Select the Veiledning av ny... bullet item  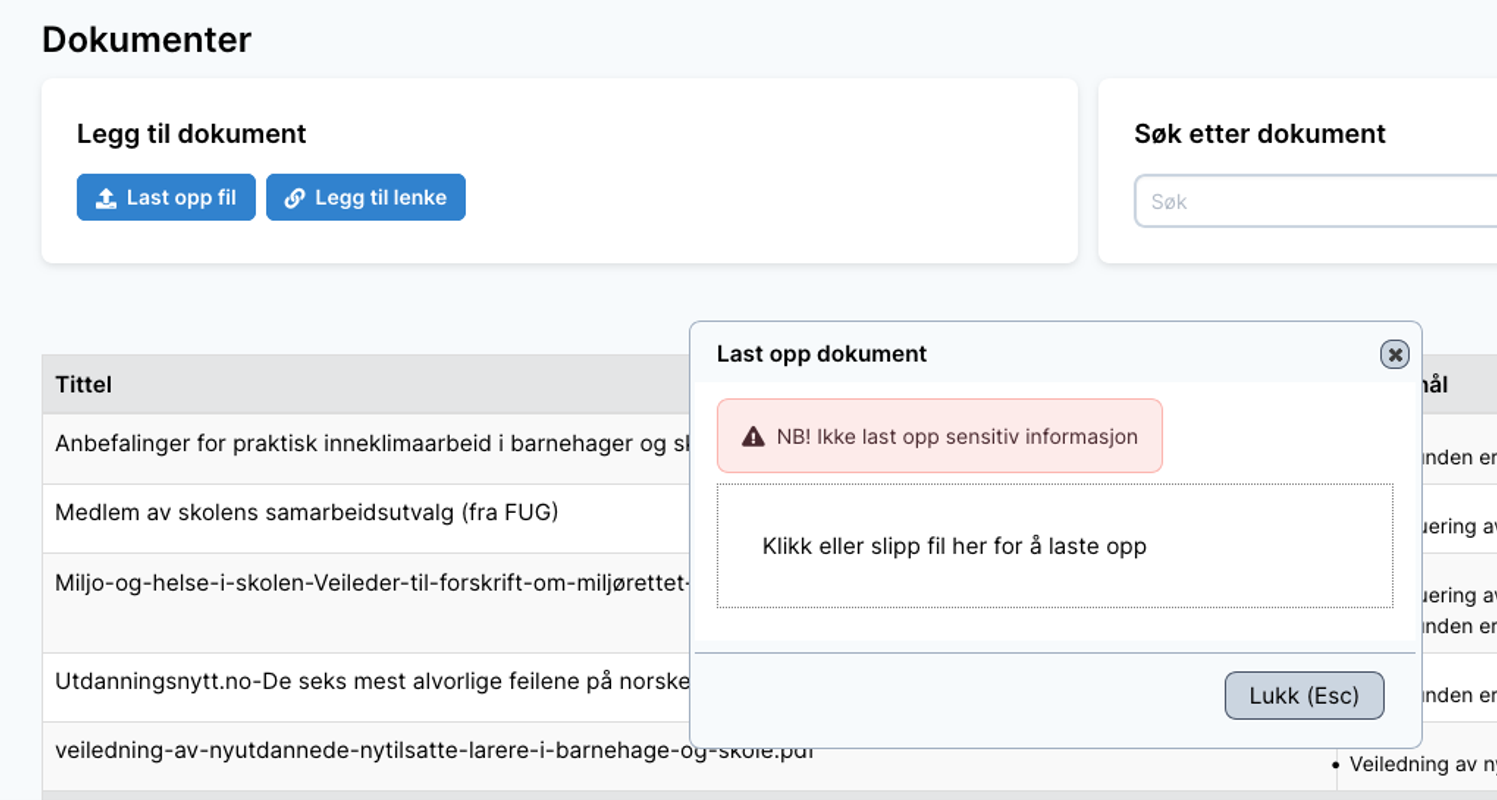coord(1422,765)
